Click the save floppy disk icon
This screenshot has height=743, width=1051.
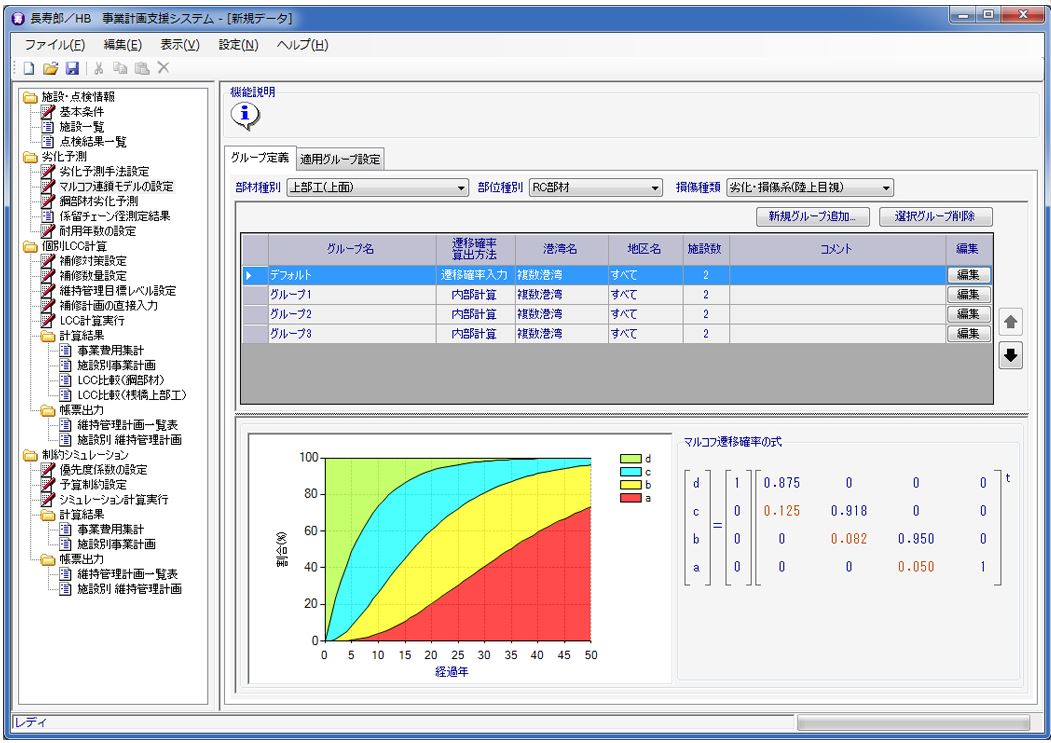(71, 68)
